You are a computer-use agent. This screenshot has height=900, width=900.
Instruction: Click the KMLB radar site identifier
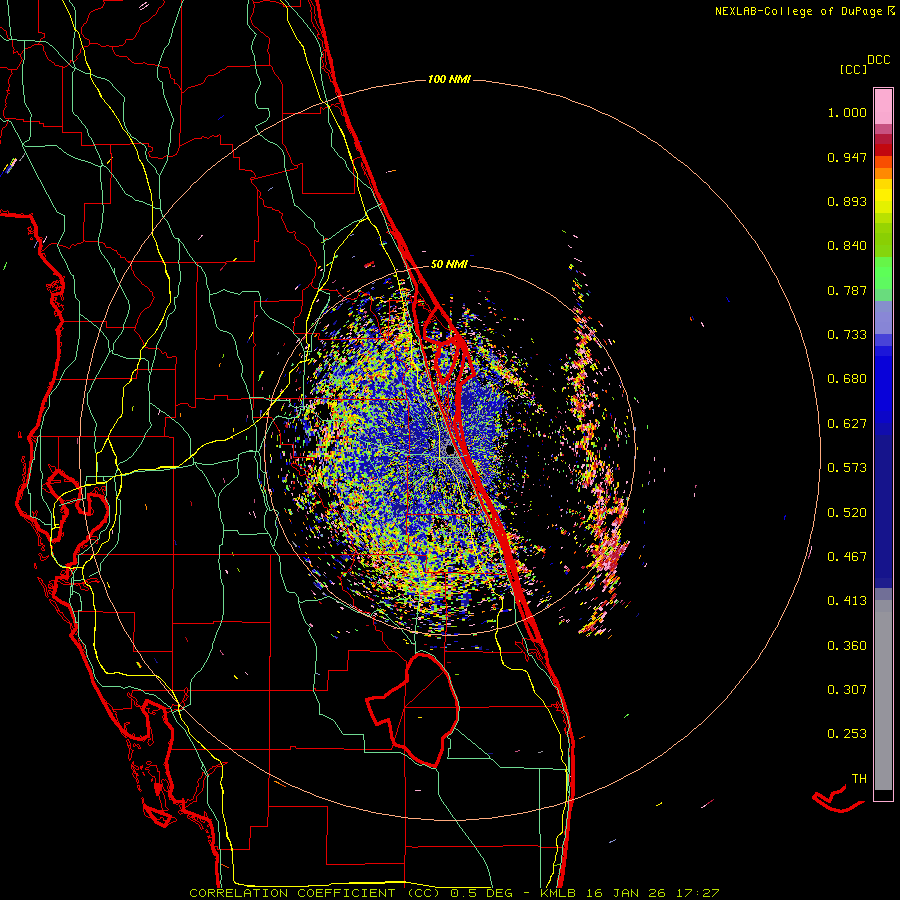pyautogui.click(x=559, y=893)
